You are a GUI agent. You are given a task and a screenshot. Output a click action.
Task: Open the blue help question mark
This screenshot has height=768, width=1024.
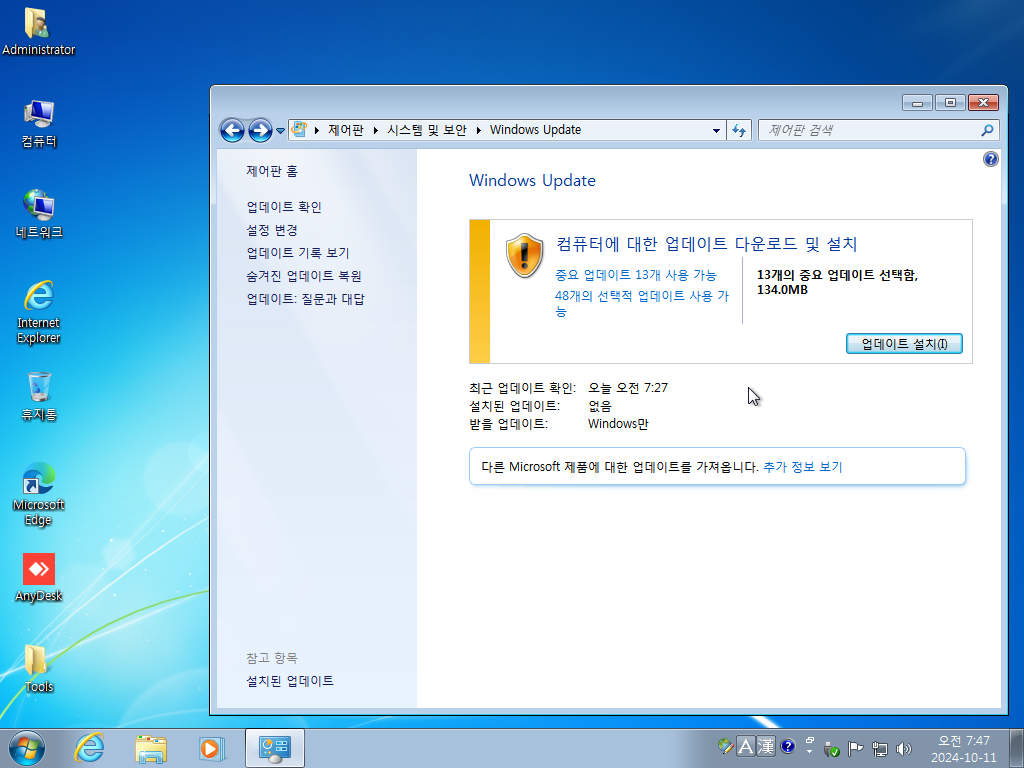990,159
